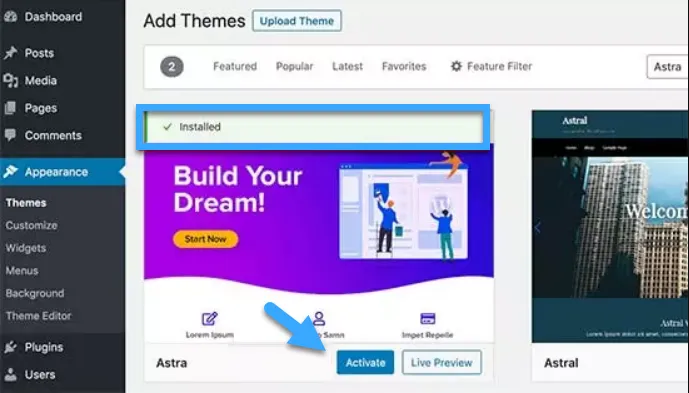Click the Installed notice text
Screen dimensions: 689x393
click(x=200, y=127)
